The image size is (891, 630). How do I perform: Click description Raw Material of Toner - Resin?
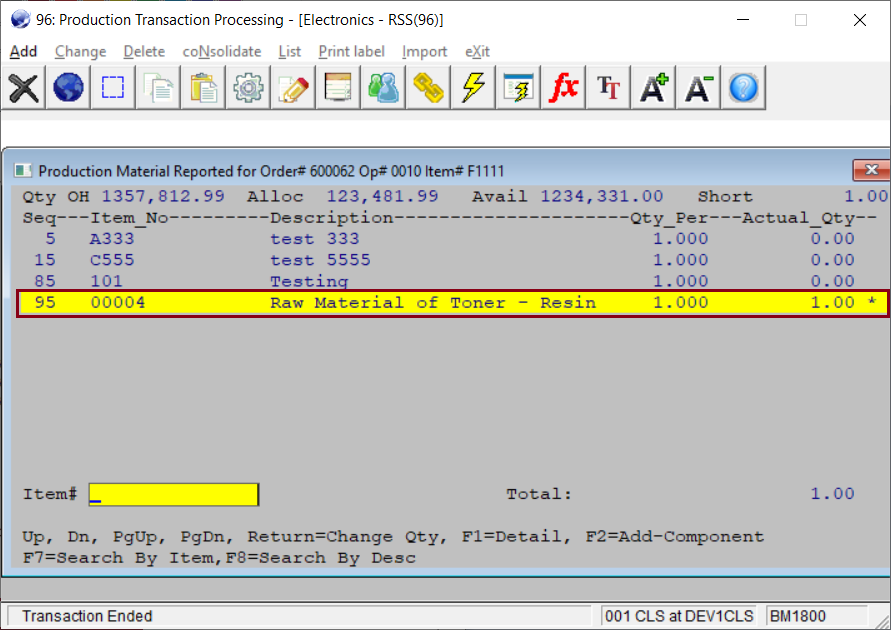433,303
